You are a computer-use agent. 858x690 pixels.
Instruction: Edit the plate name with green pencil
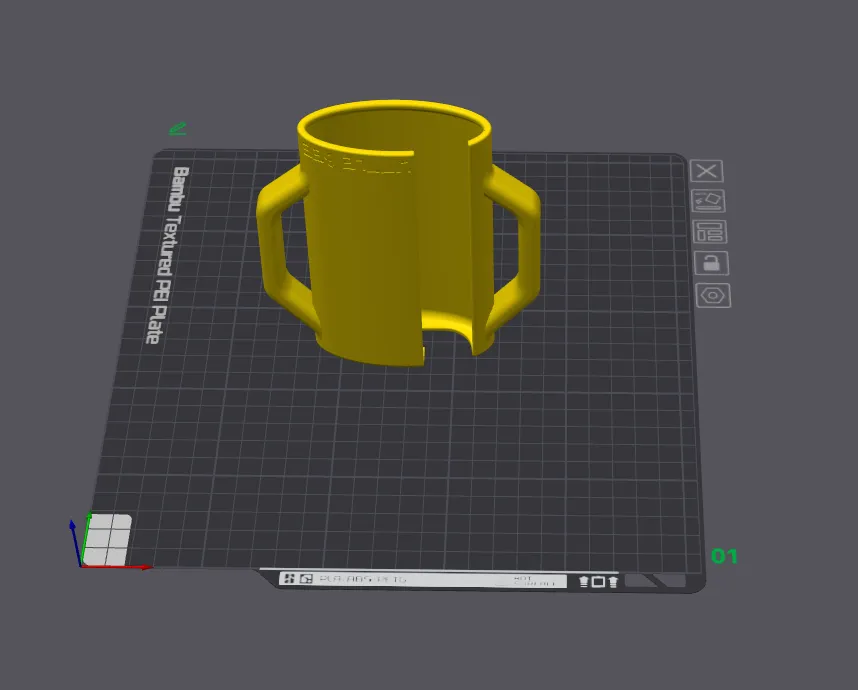coord(178,129)
